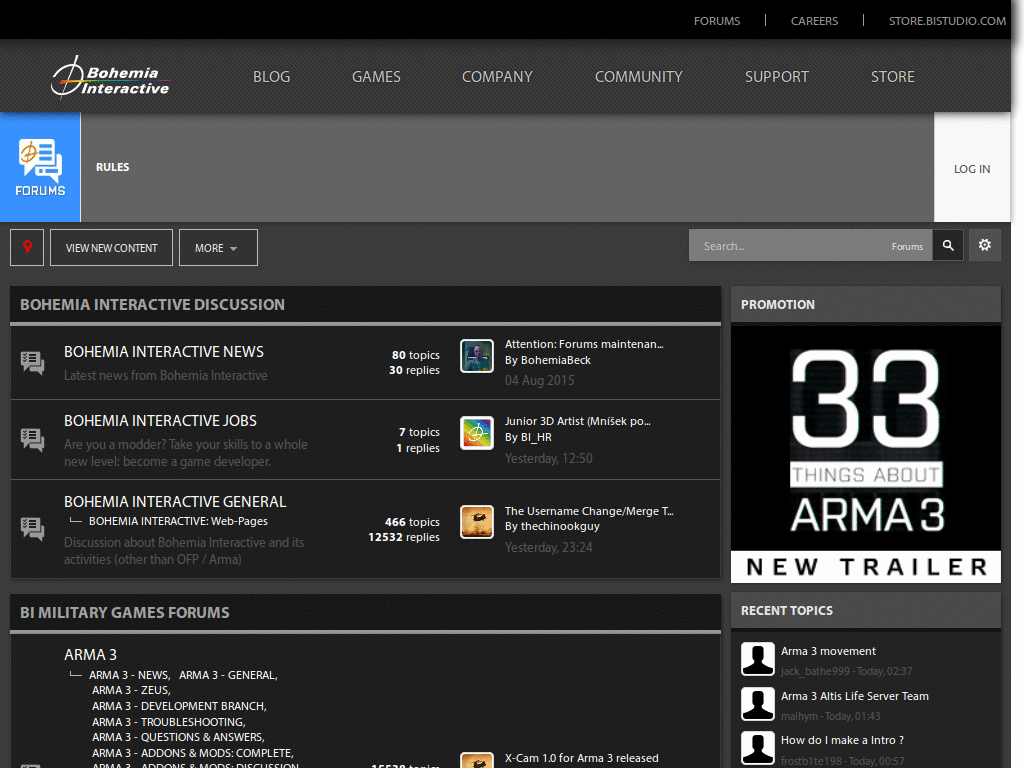The image size is (1024, 768).
Task: Open the STORE menu
Action: coord(893,77)
